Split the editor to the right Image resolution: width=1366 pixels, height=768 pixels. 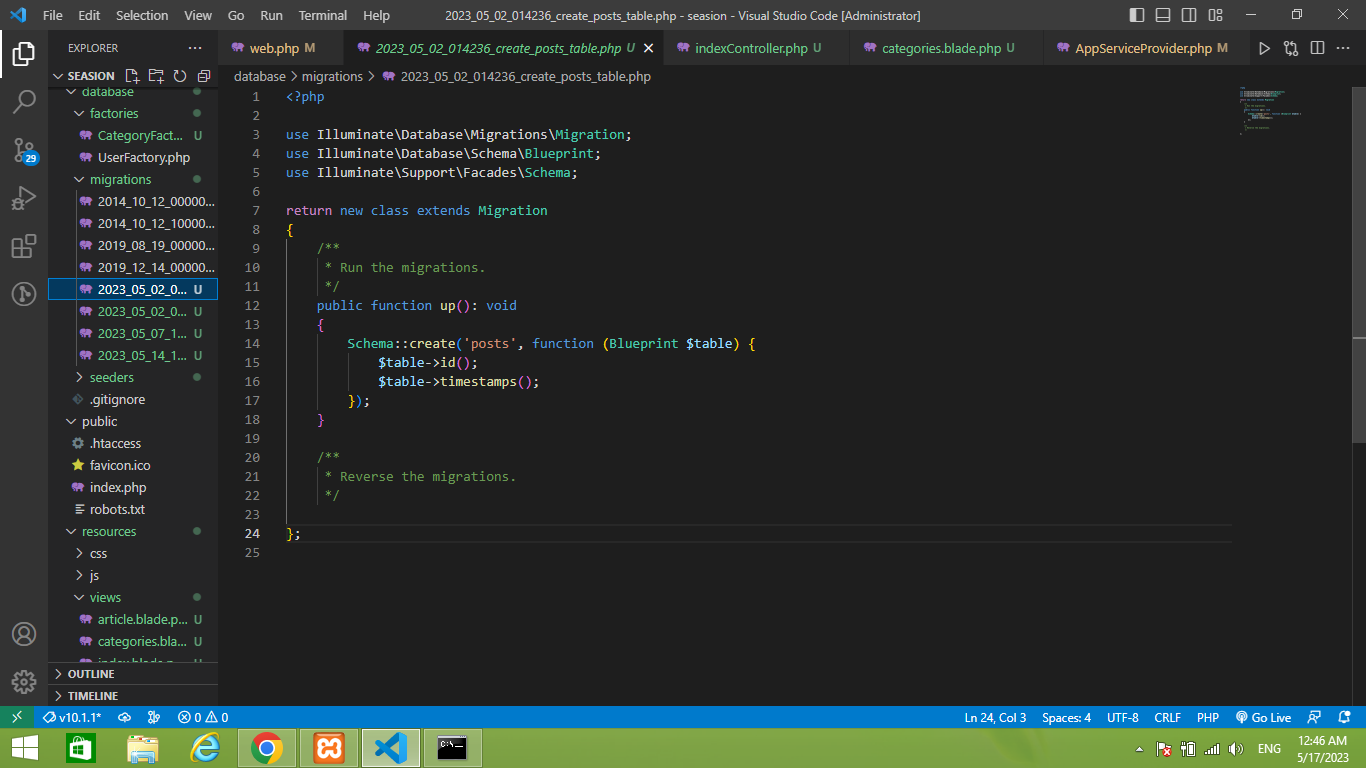pyautogui.click(x=1317, y=48)
